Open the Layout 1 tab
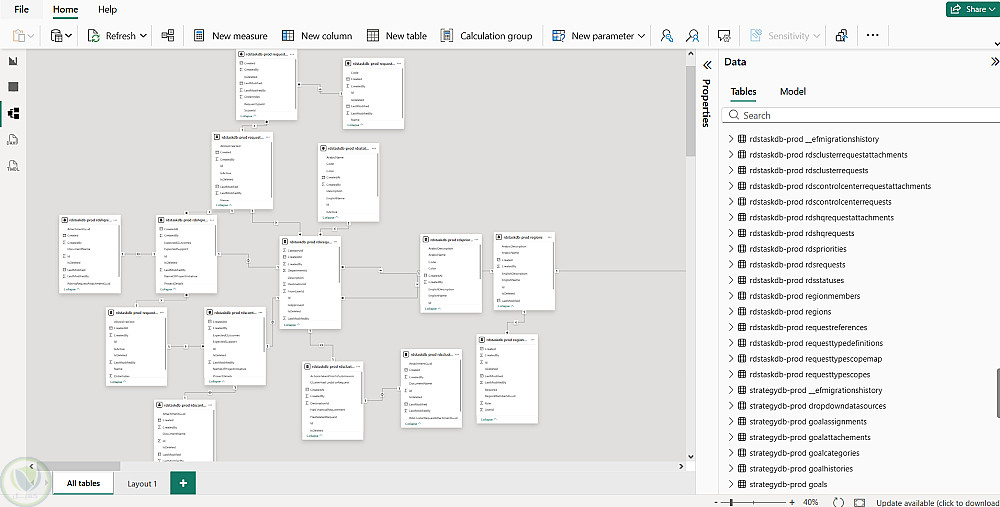The height and width of the screenshot is (507, 1000). click(142, 483)
